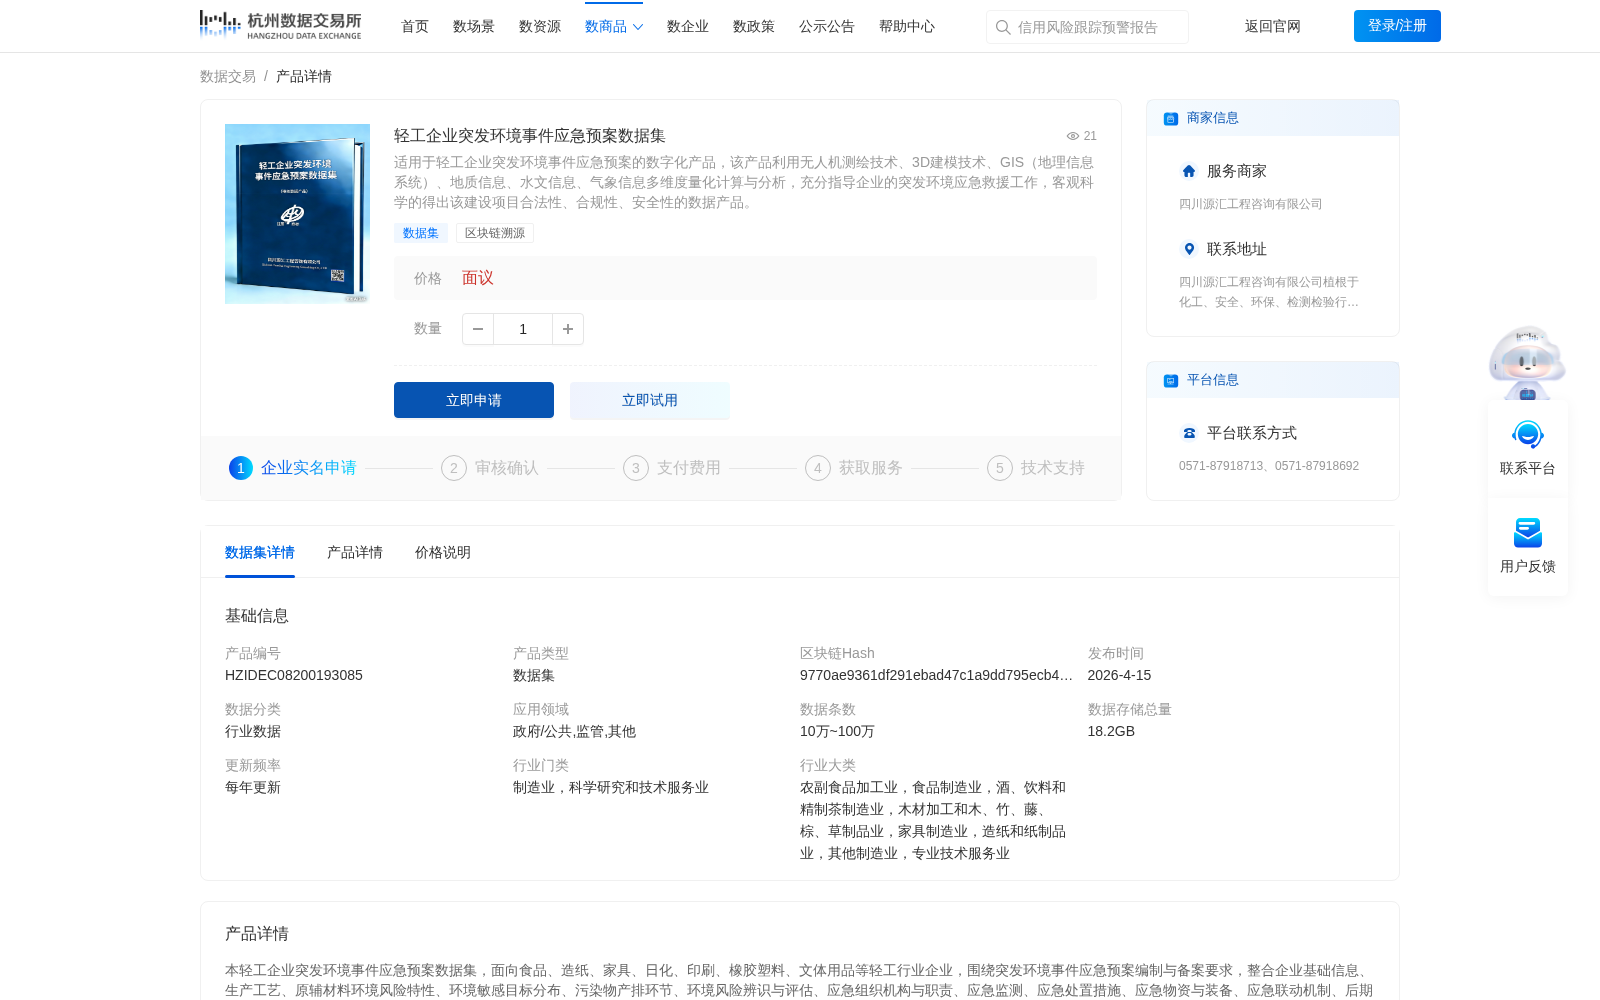
Task: Click the publish date 2026-4-15
Action: (1119, 675)
